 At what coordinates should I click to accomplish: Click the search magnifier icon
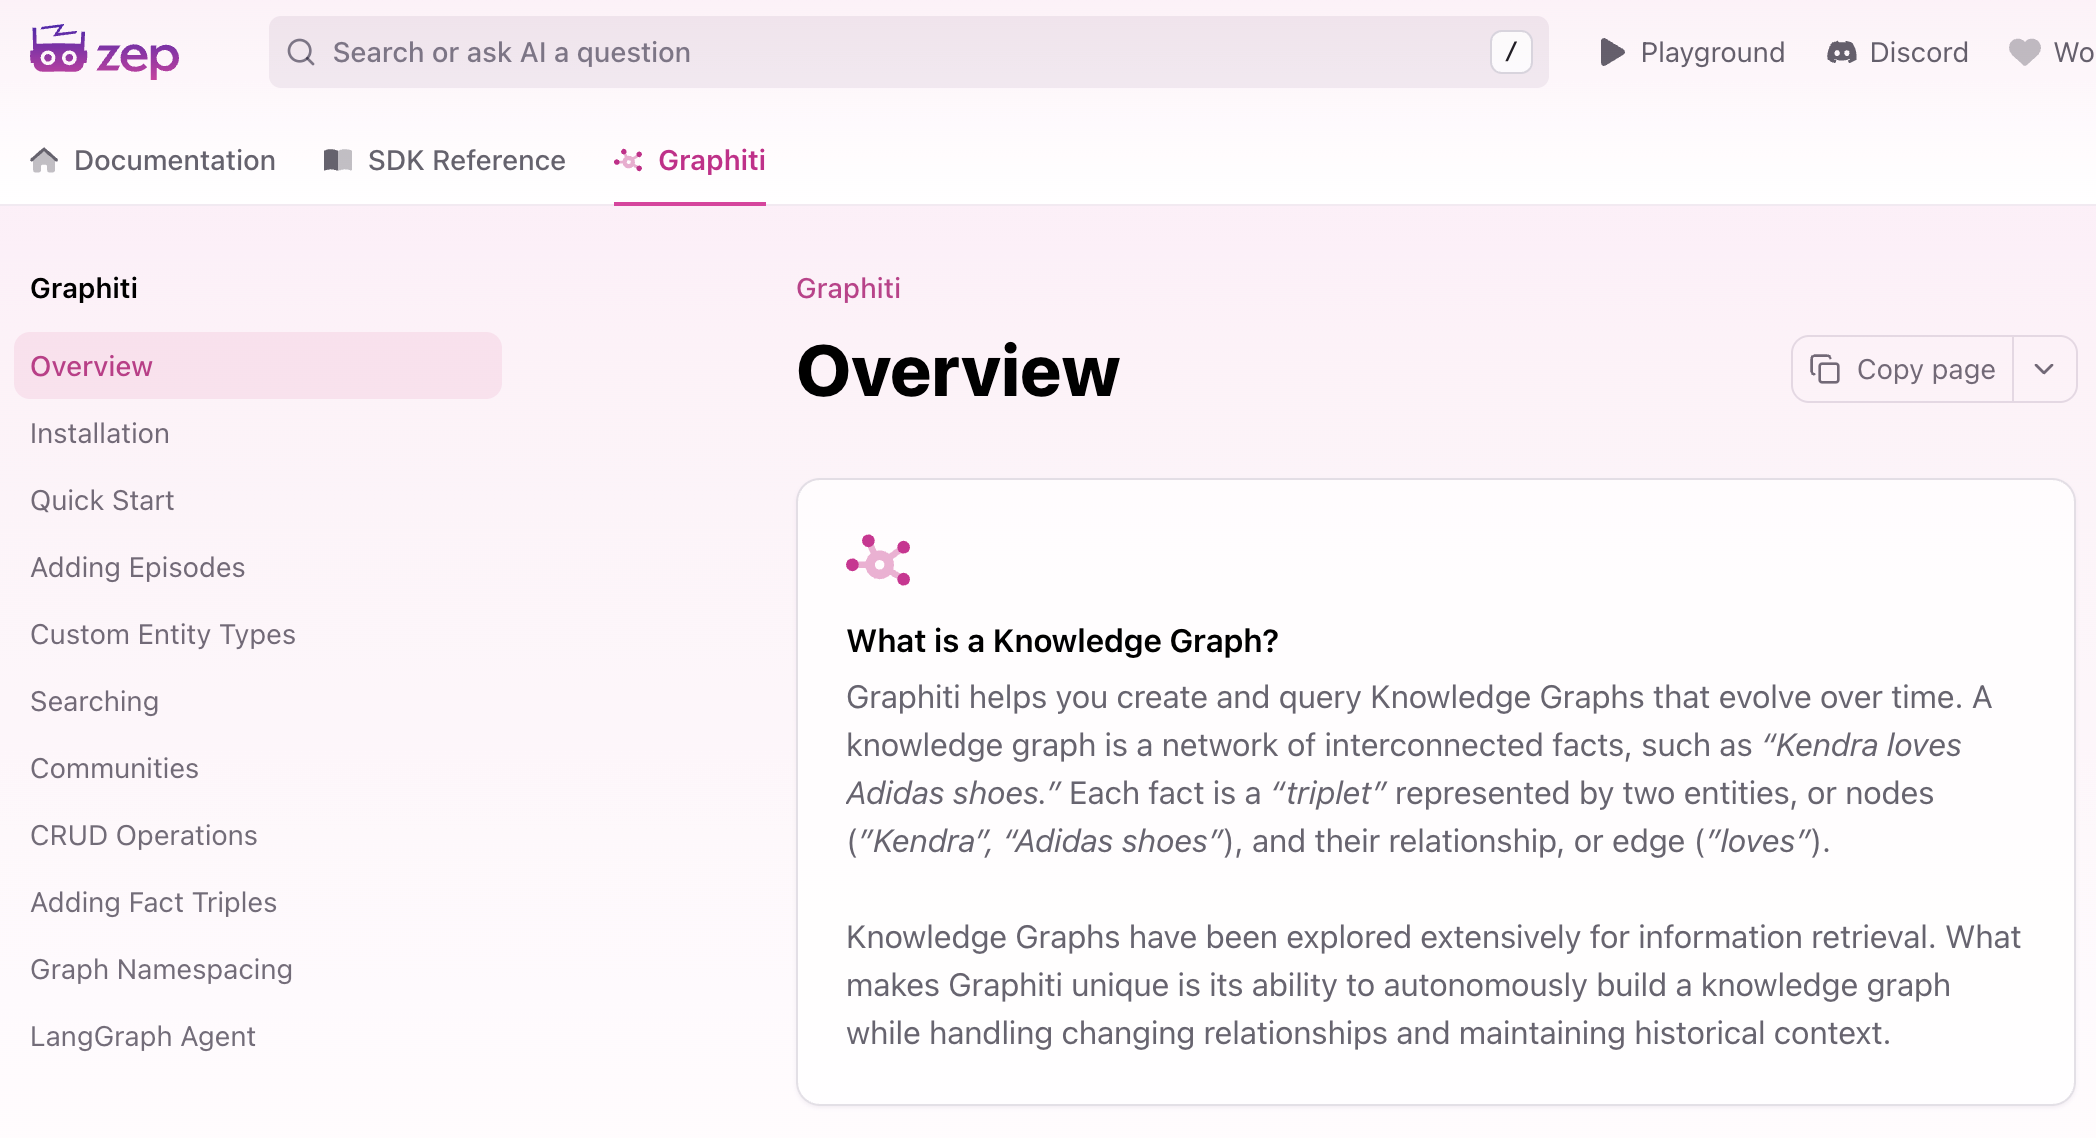pyautogui.click(x=301, y=52)
